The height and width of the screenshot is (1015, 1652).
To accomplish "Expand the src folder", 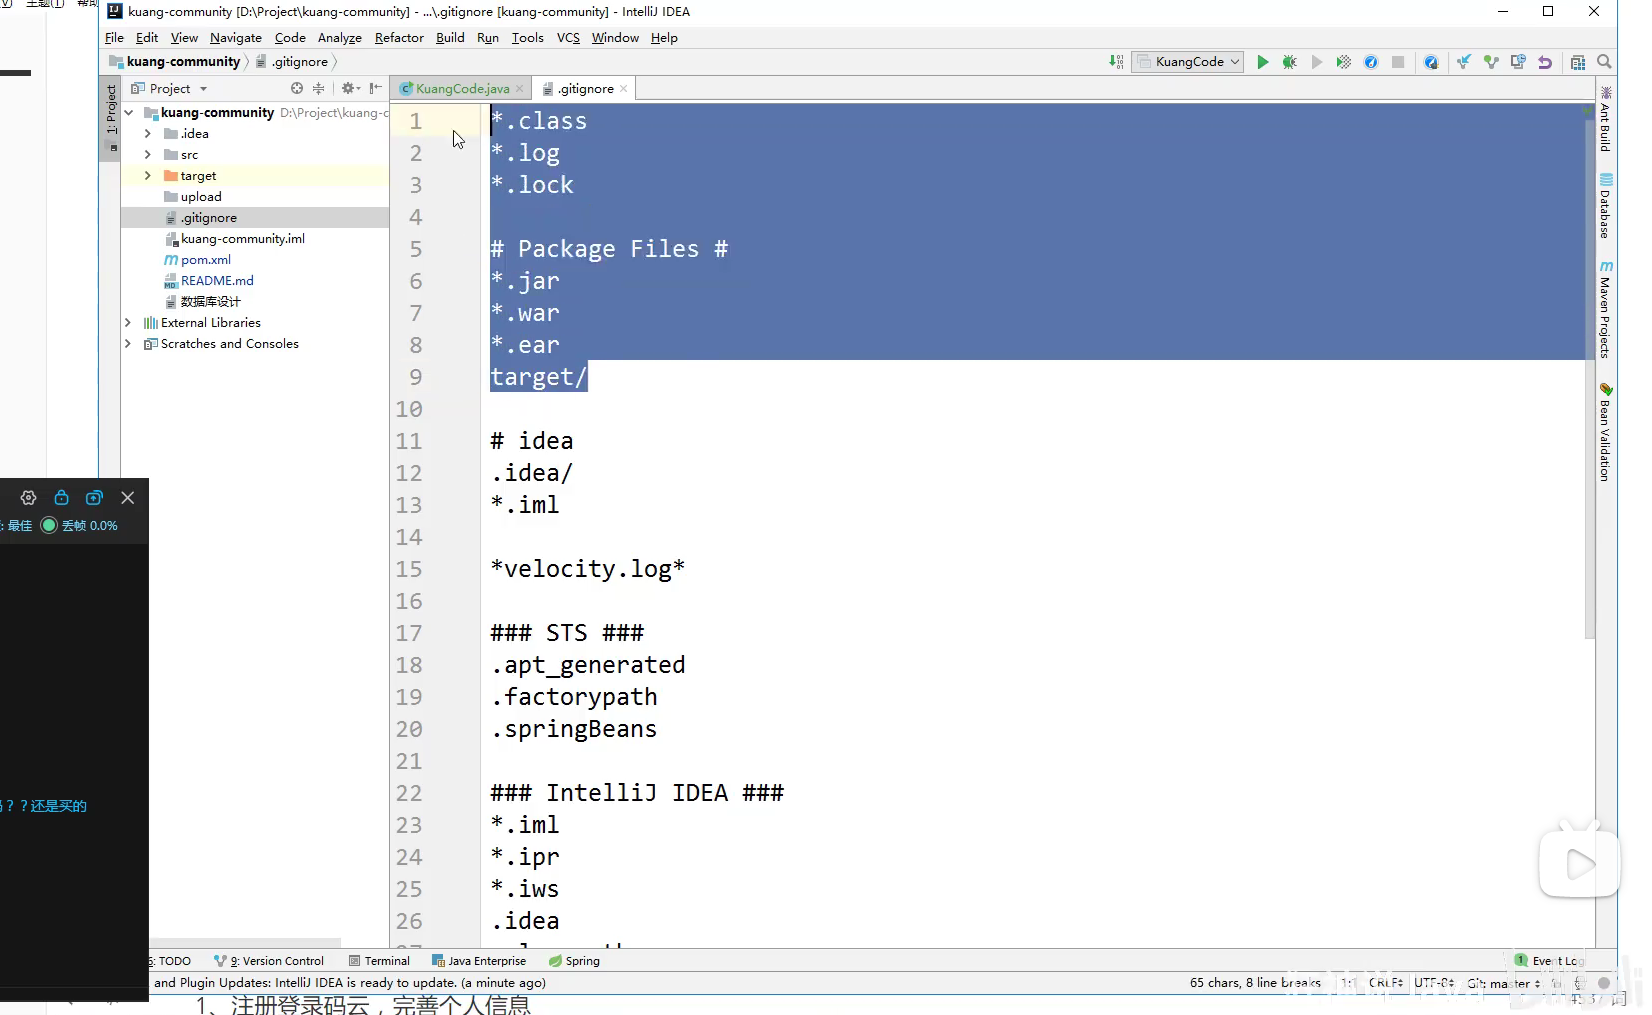I will point(148,154).
